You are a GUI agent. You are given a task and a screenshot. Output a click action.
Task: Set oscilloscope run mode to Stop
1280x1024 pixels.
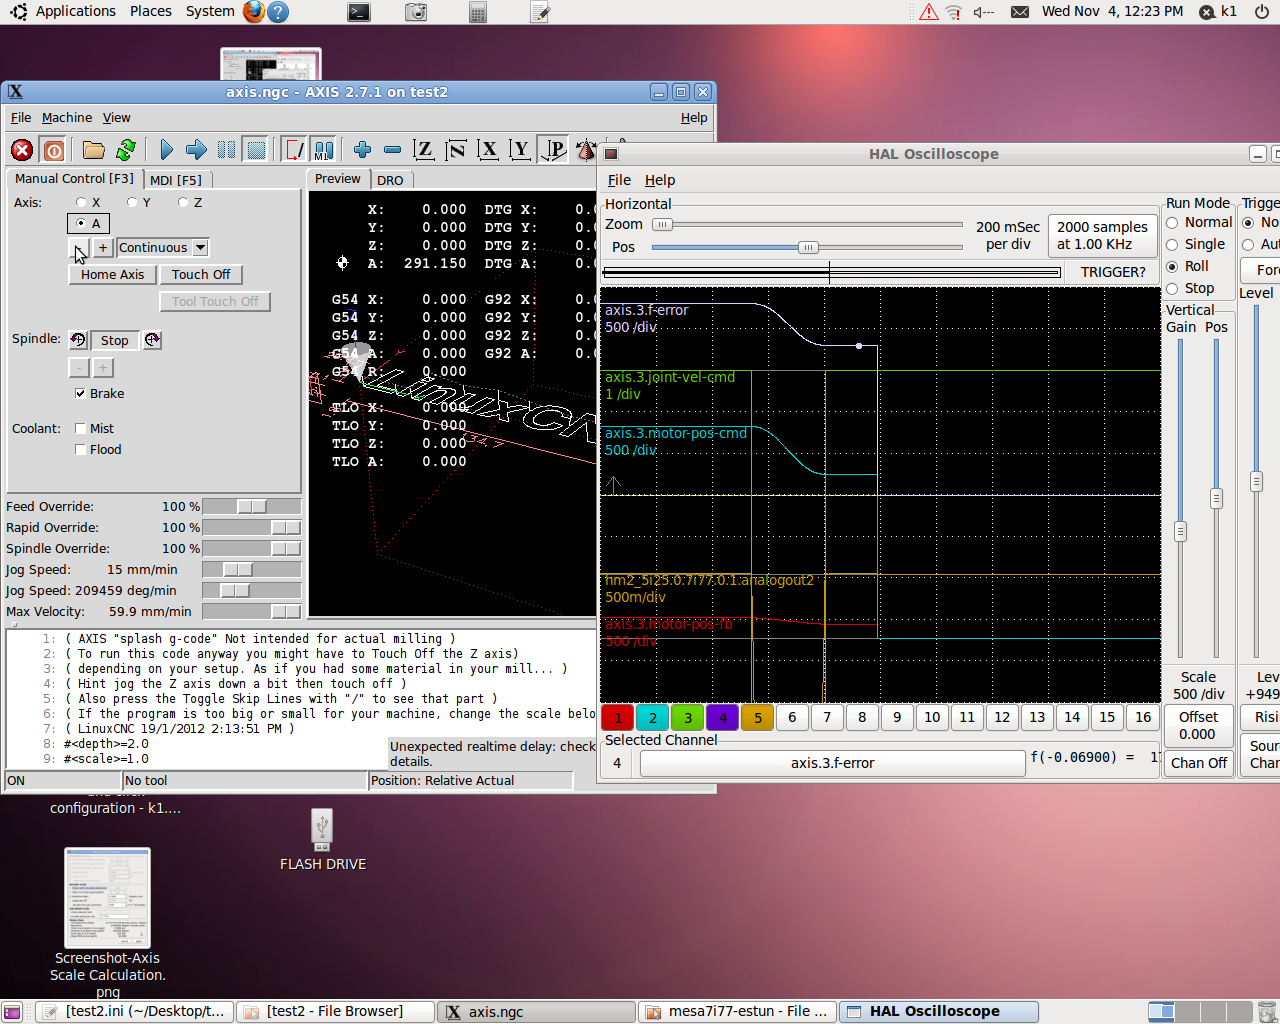[x=1172, y=288]
